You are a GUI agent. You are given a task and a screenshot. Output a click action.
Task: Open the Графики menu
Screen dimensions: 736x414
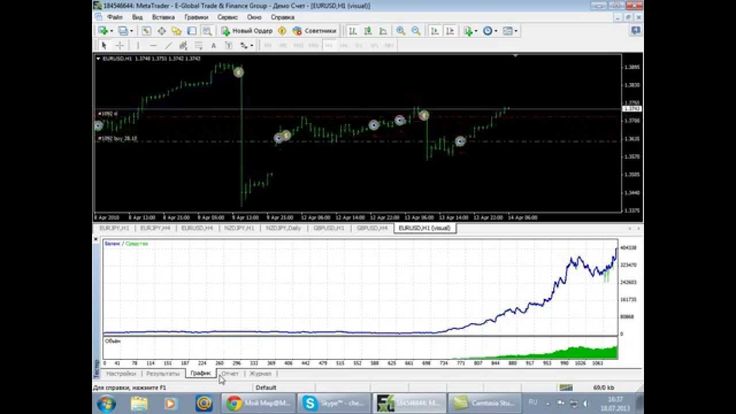pos(196,17)
